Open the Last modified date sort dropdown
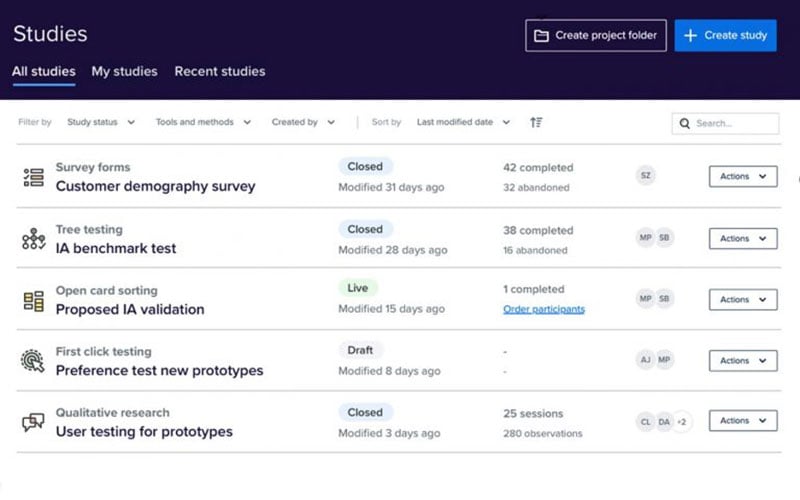 click(x=463, y=122)
